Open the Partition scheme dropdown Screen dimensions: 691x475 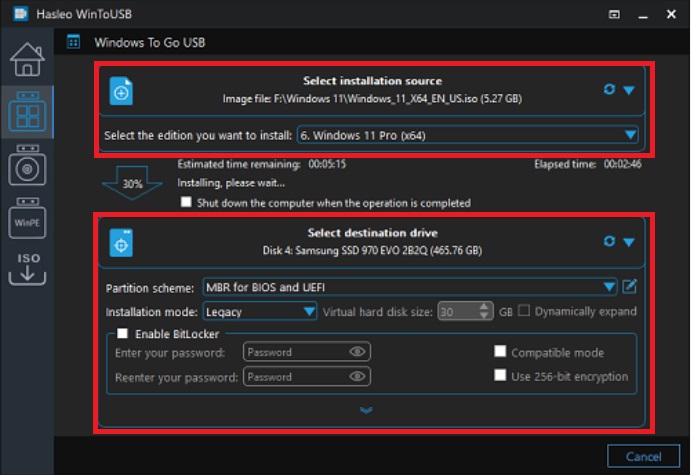click(x=409, y=287)
